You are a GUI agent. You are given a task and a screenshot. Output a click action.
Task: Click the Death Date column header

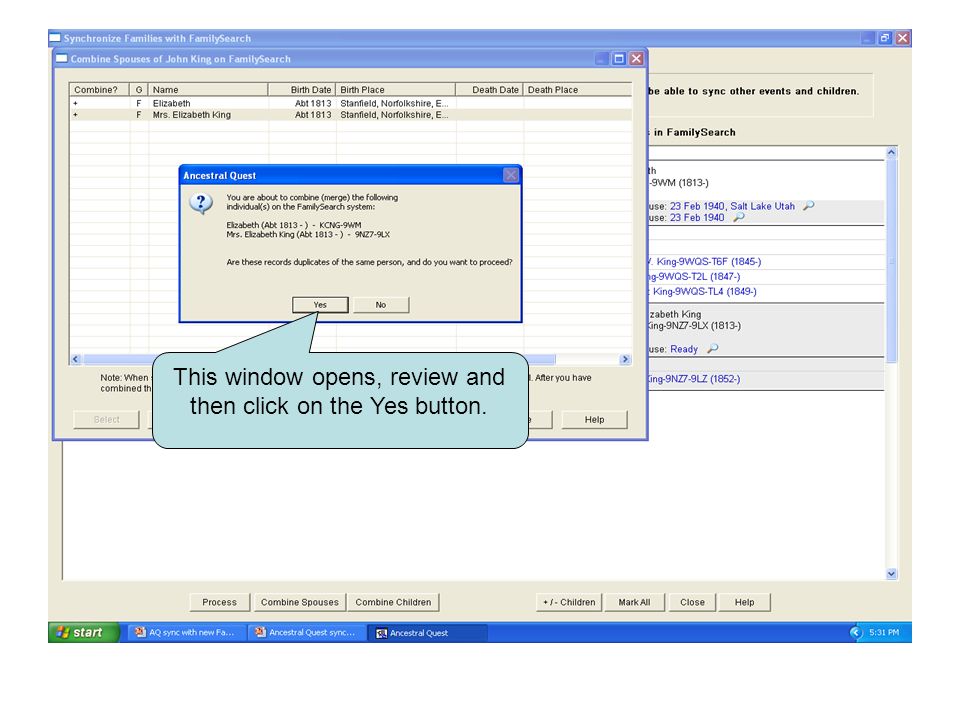click(x=489, y=89)
